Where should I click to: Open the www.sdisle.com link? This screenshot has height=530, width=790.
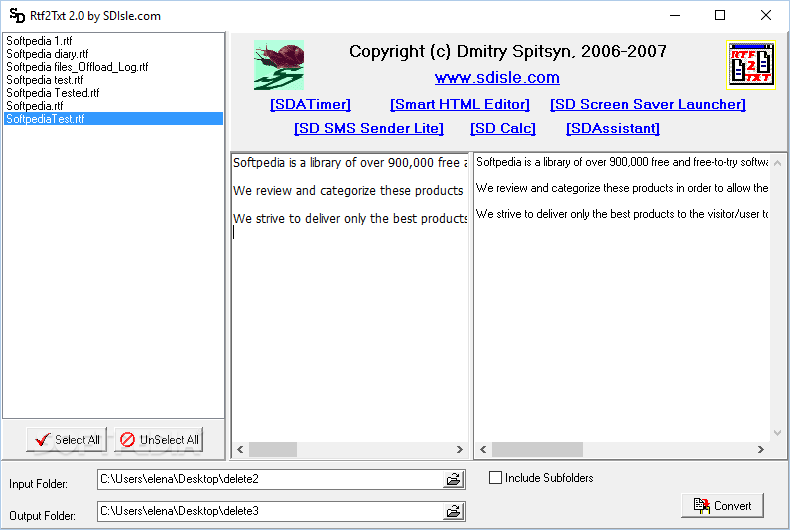pos(497,78)
